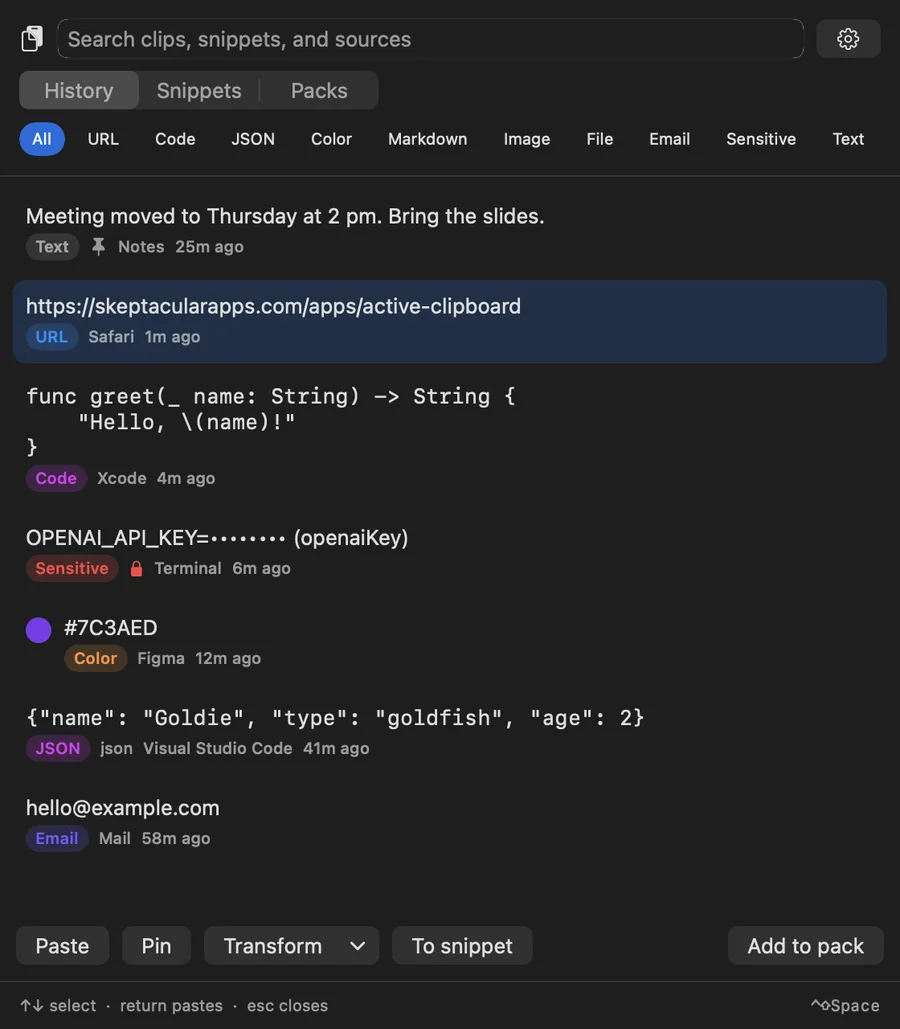Filter clips by Markdown

[427, 139]
